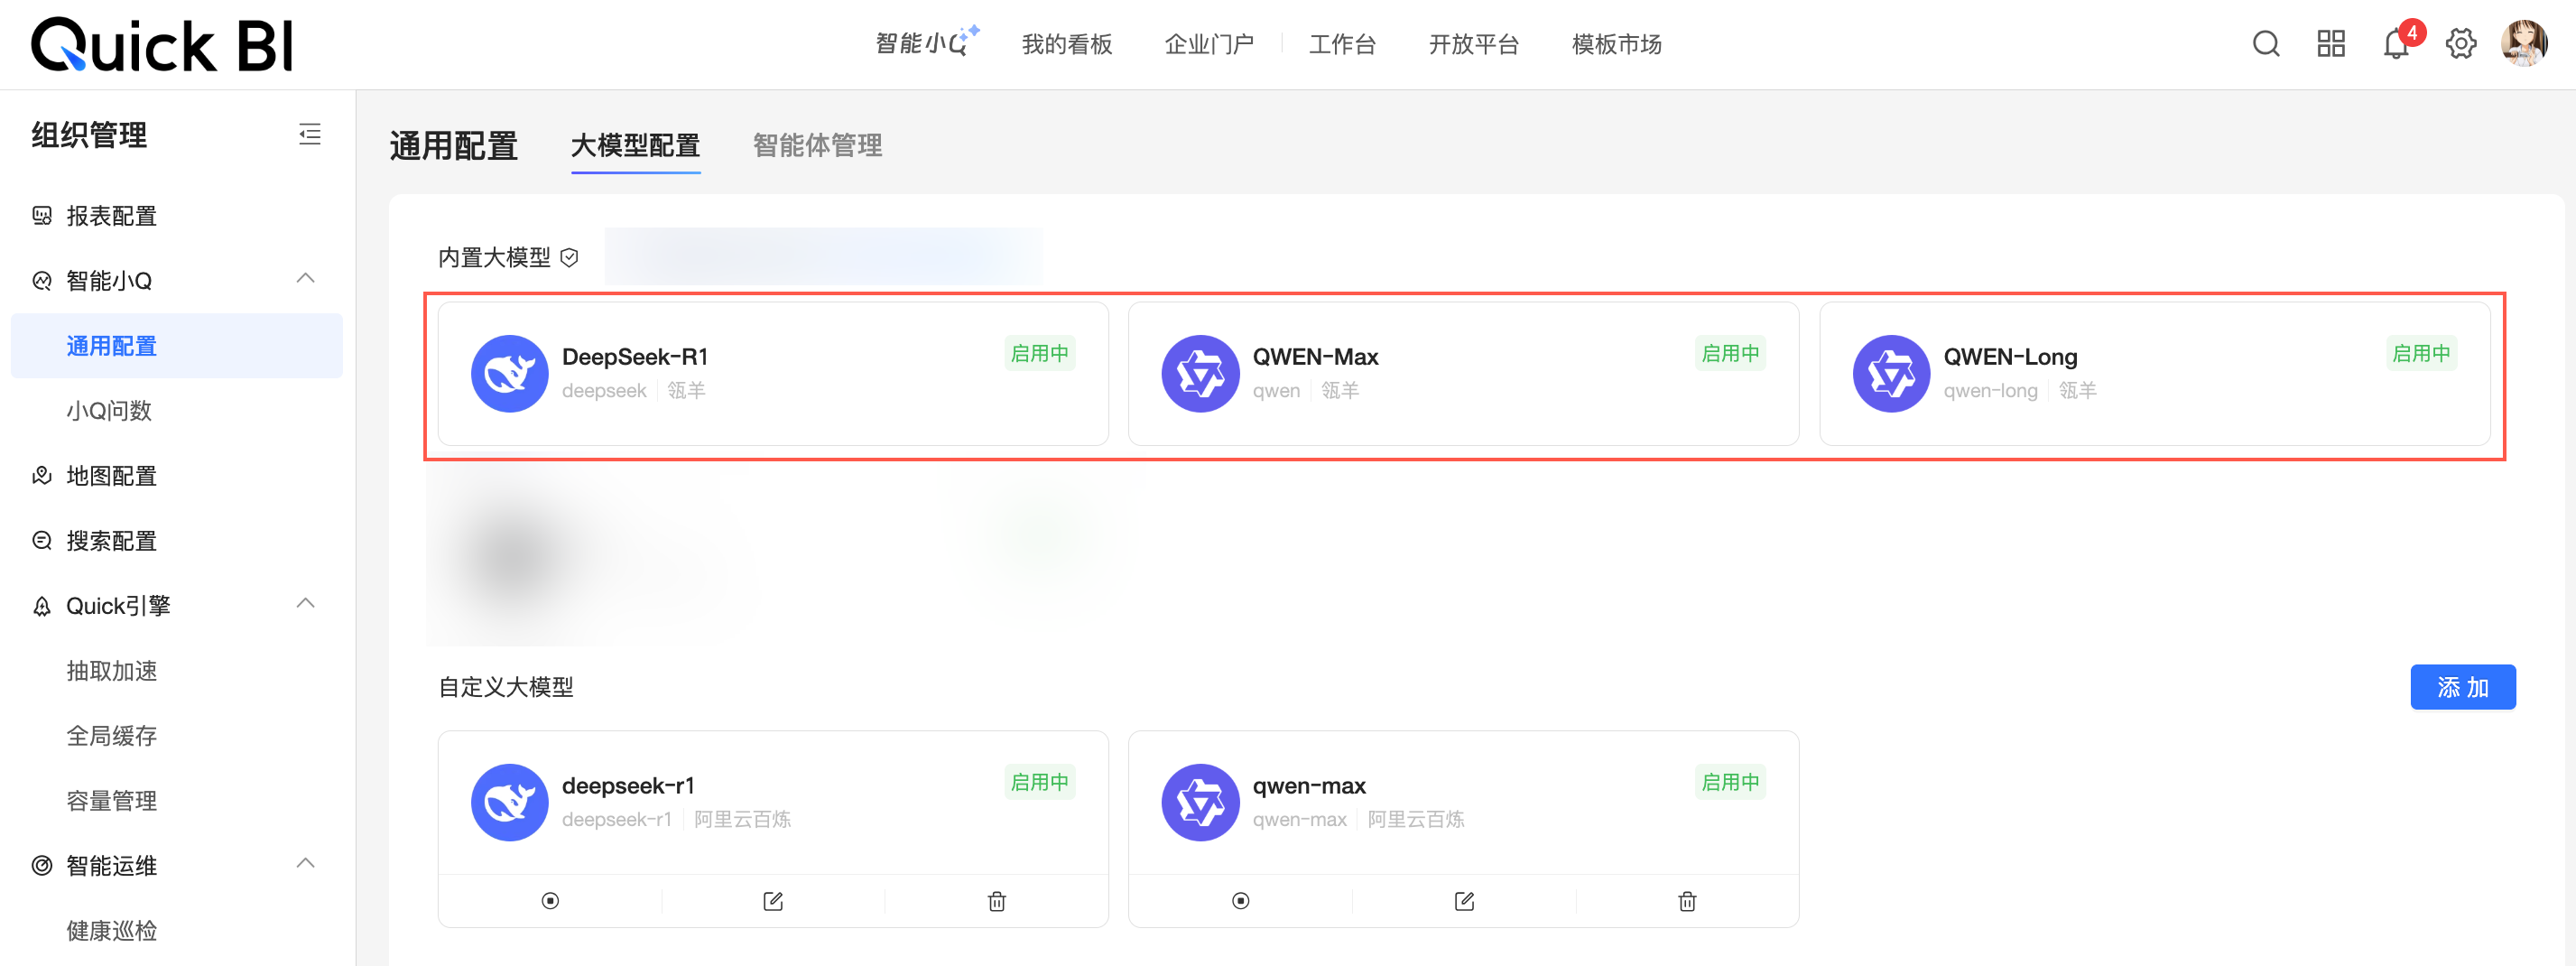Click the QWEN-Max model logo
Screen dimensions: 2576x966
1200,374
